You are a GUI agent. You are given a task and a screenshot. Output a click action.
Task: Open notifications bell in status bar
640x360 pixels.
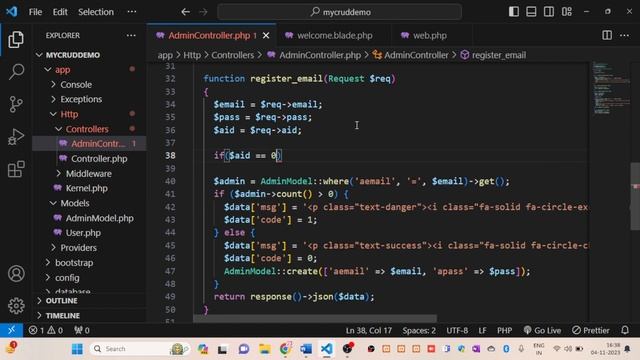point(625,330)
